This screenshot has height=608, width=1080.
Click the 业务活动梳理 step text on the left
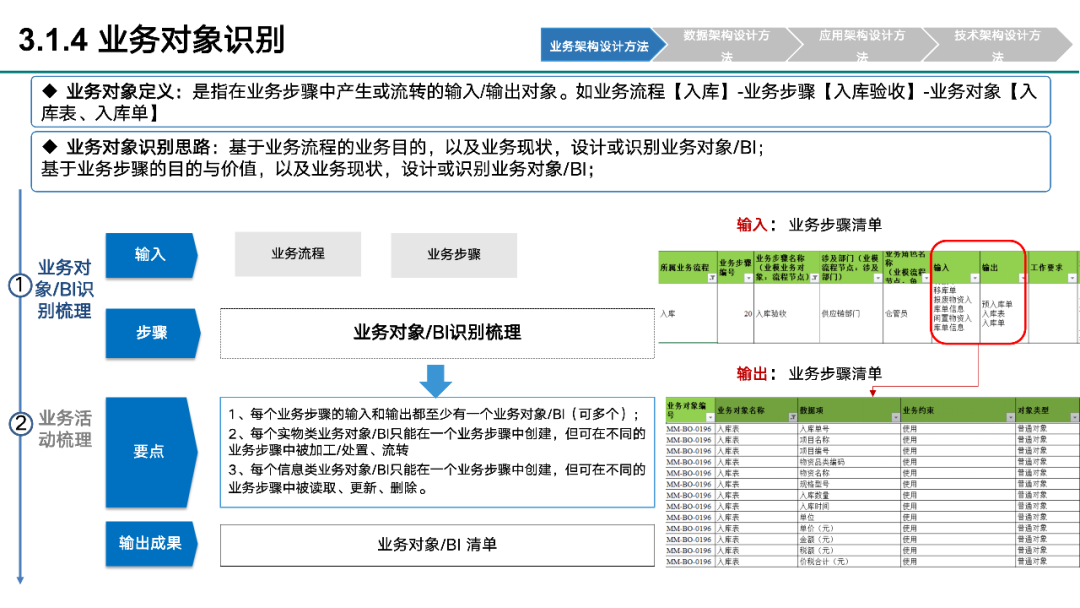64,429
